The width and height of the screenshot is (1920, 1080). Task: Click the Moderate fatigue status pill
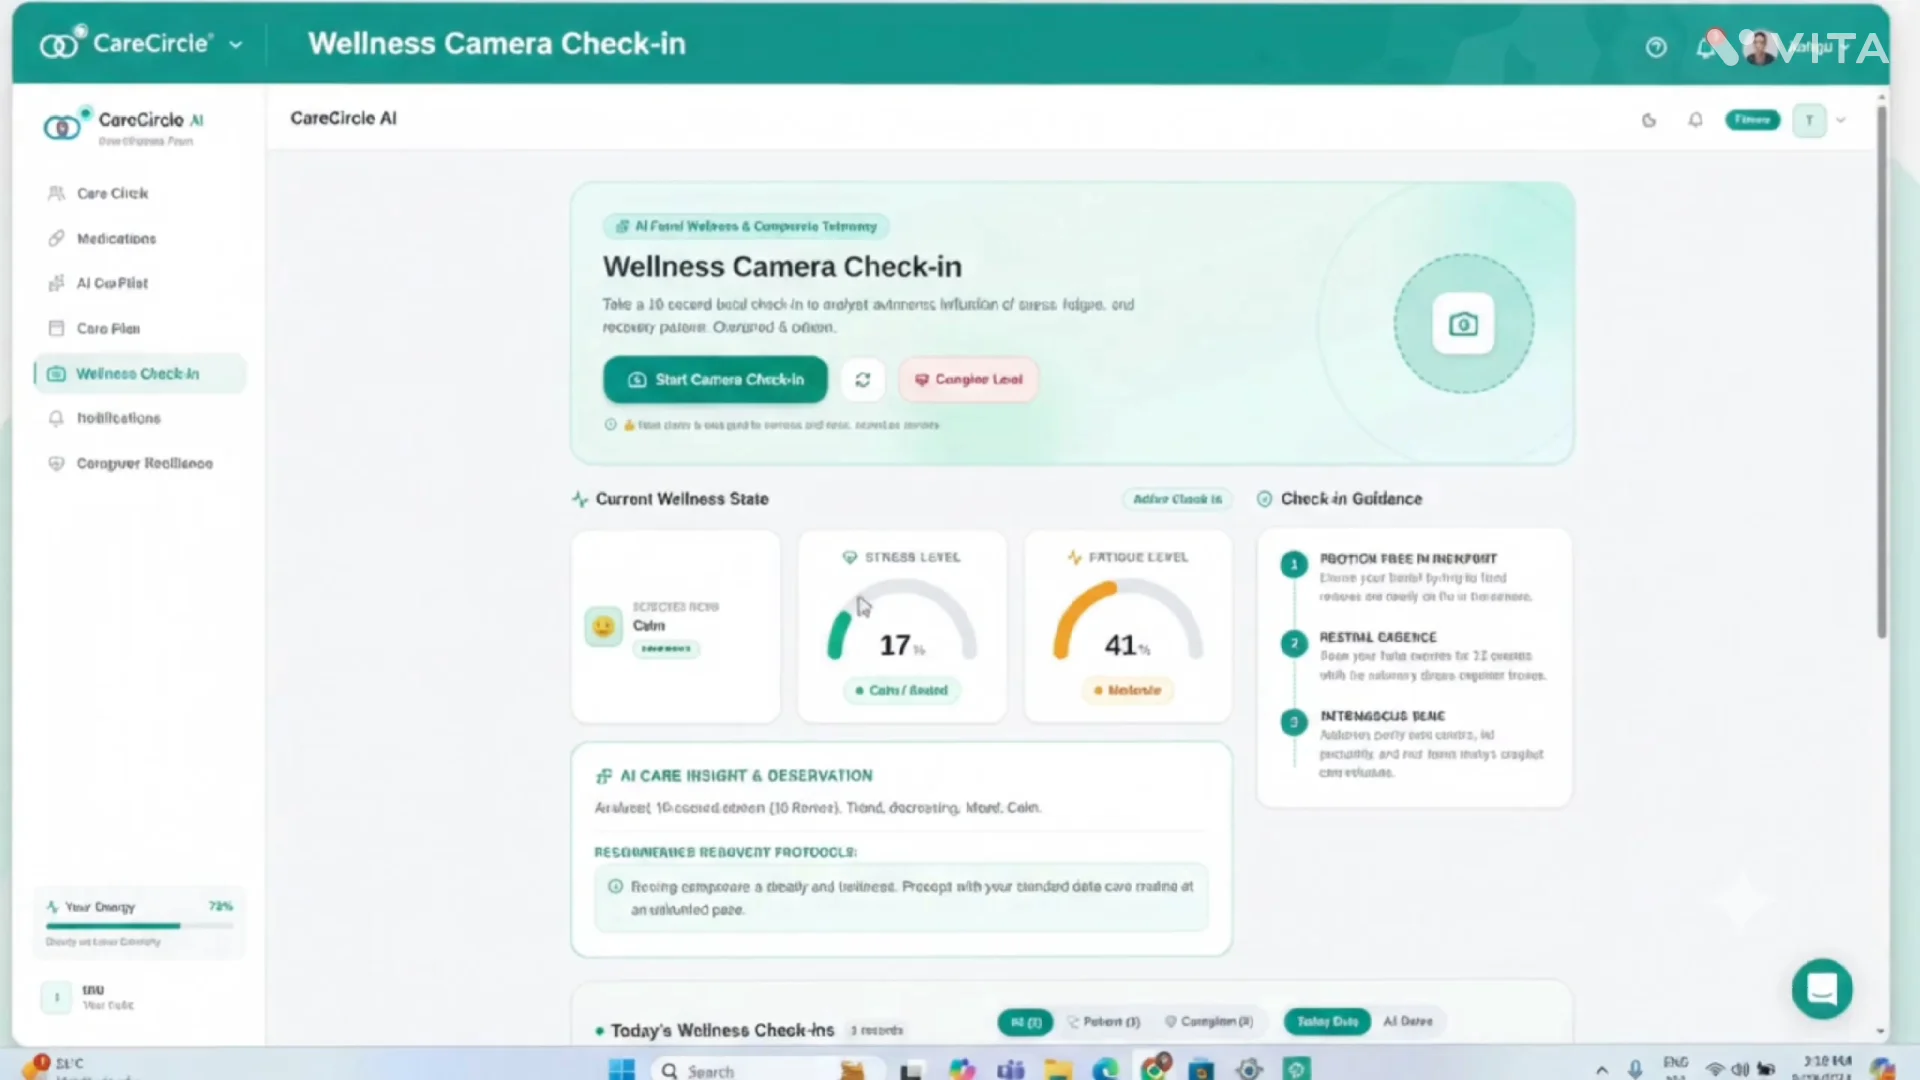[1127, 690]
